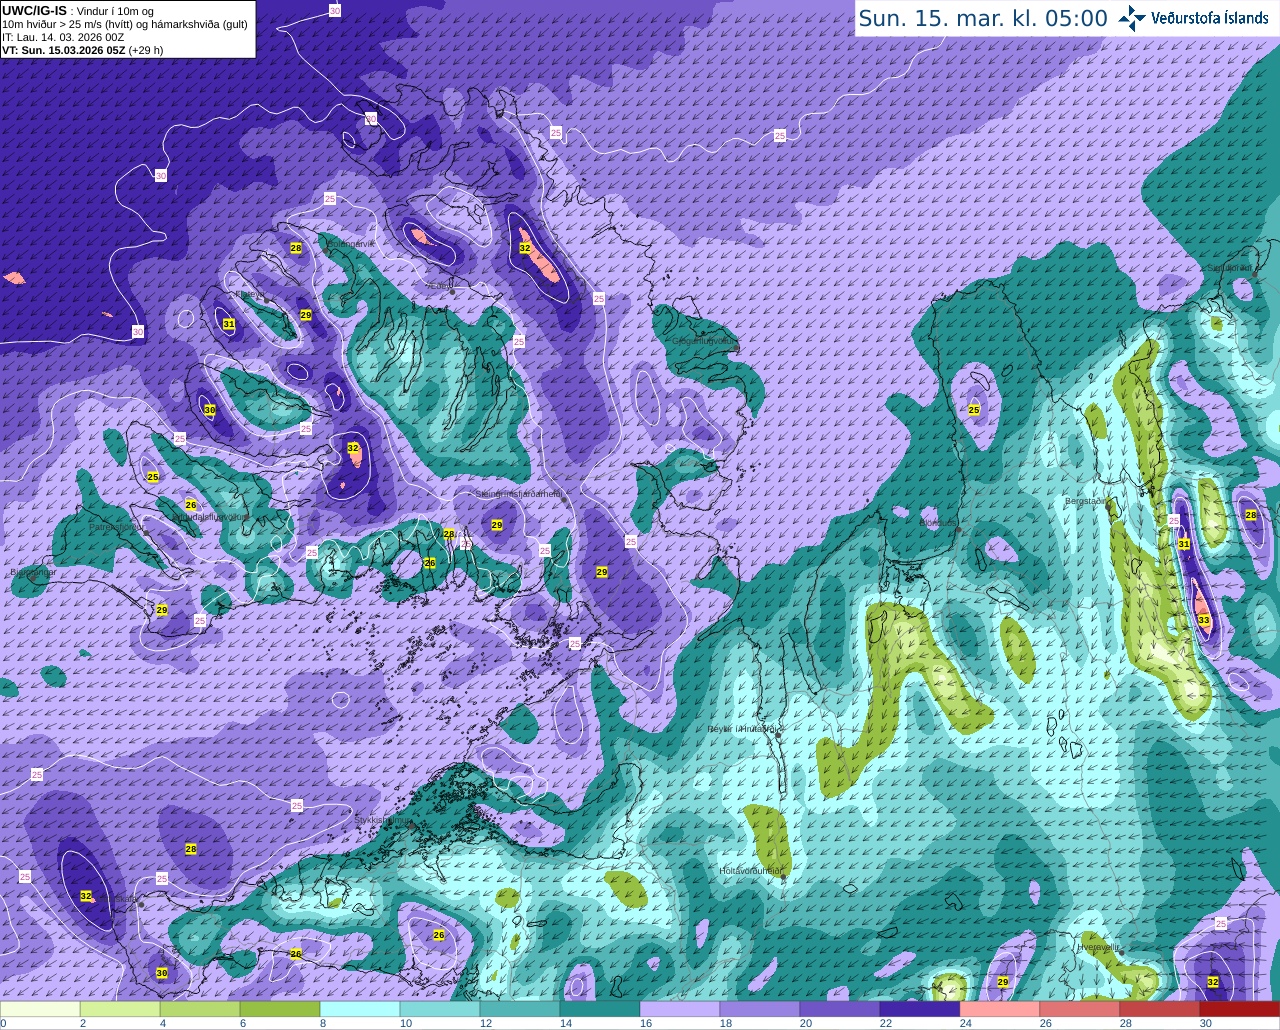Click yellow gust label 29 near Hveravellir
The image size is (1280, 1030).
pos(1003,982)
